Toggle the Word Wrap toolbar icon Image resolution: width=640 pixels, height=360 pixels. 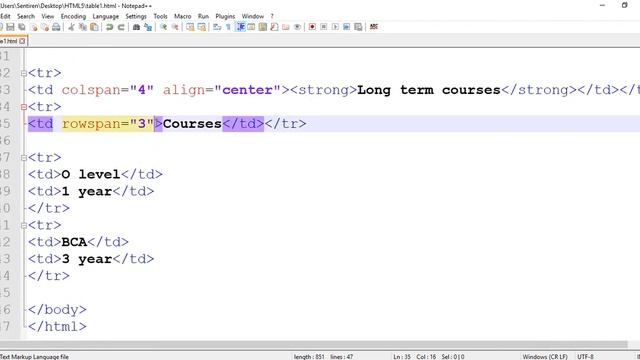[x=217, y=27]
